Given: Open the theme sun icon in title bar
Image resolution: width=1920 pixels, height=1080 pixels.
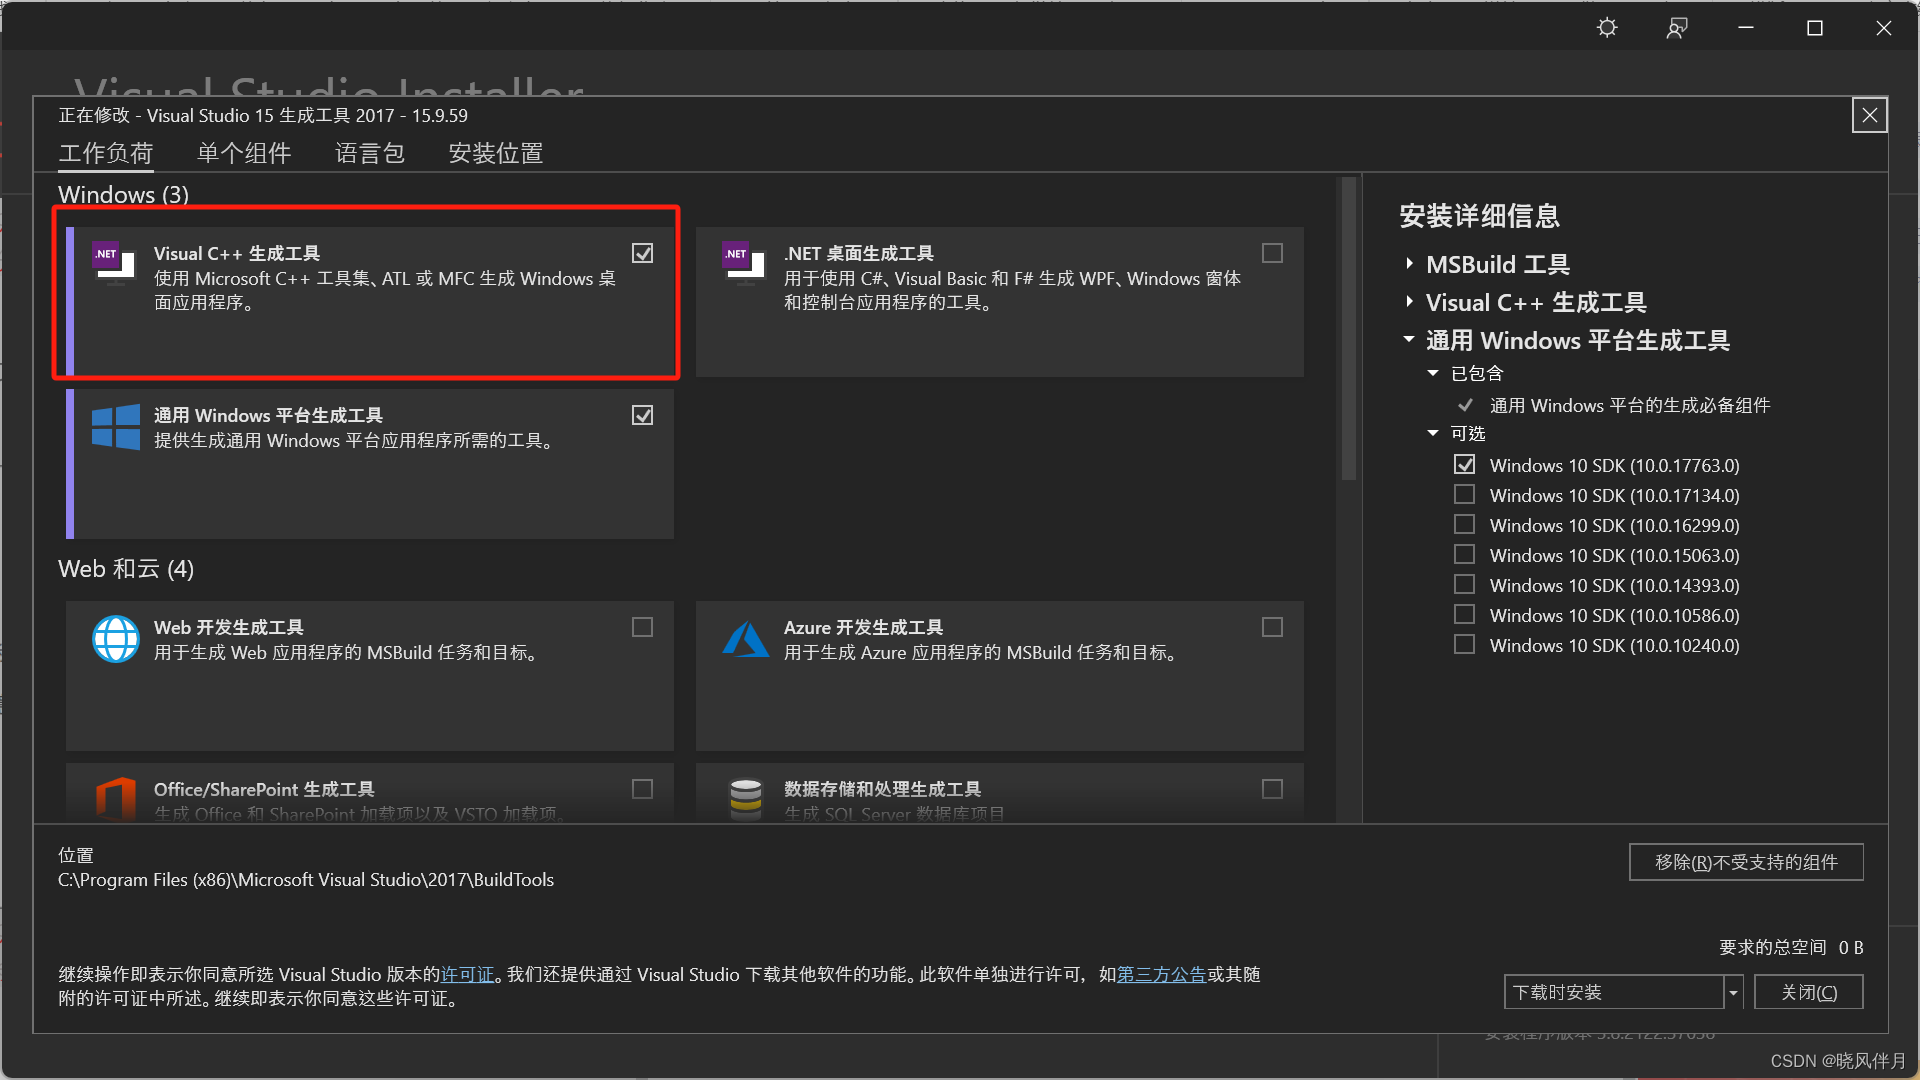Looking at the screenshot, I should coord(1607,28).
